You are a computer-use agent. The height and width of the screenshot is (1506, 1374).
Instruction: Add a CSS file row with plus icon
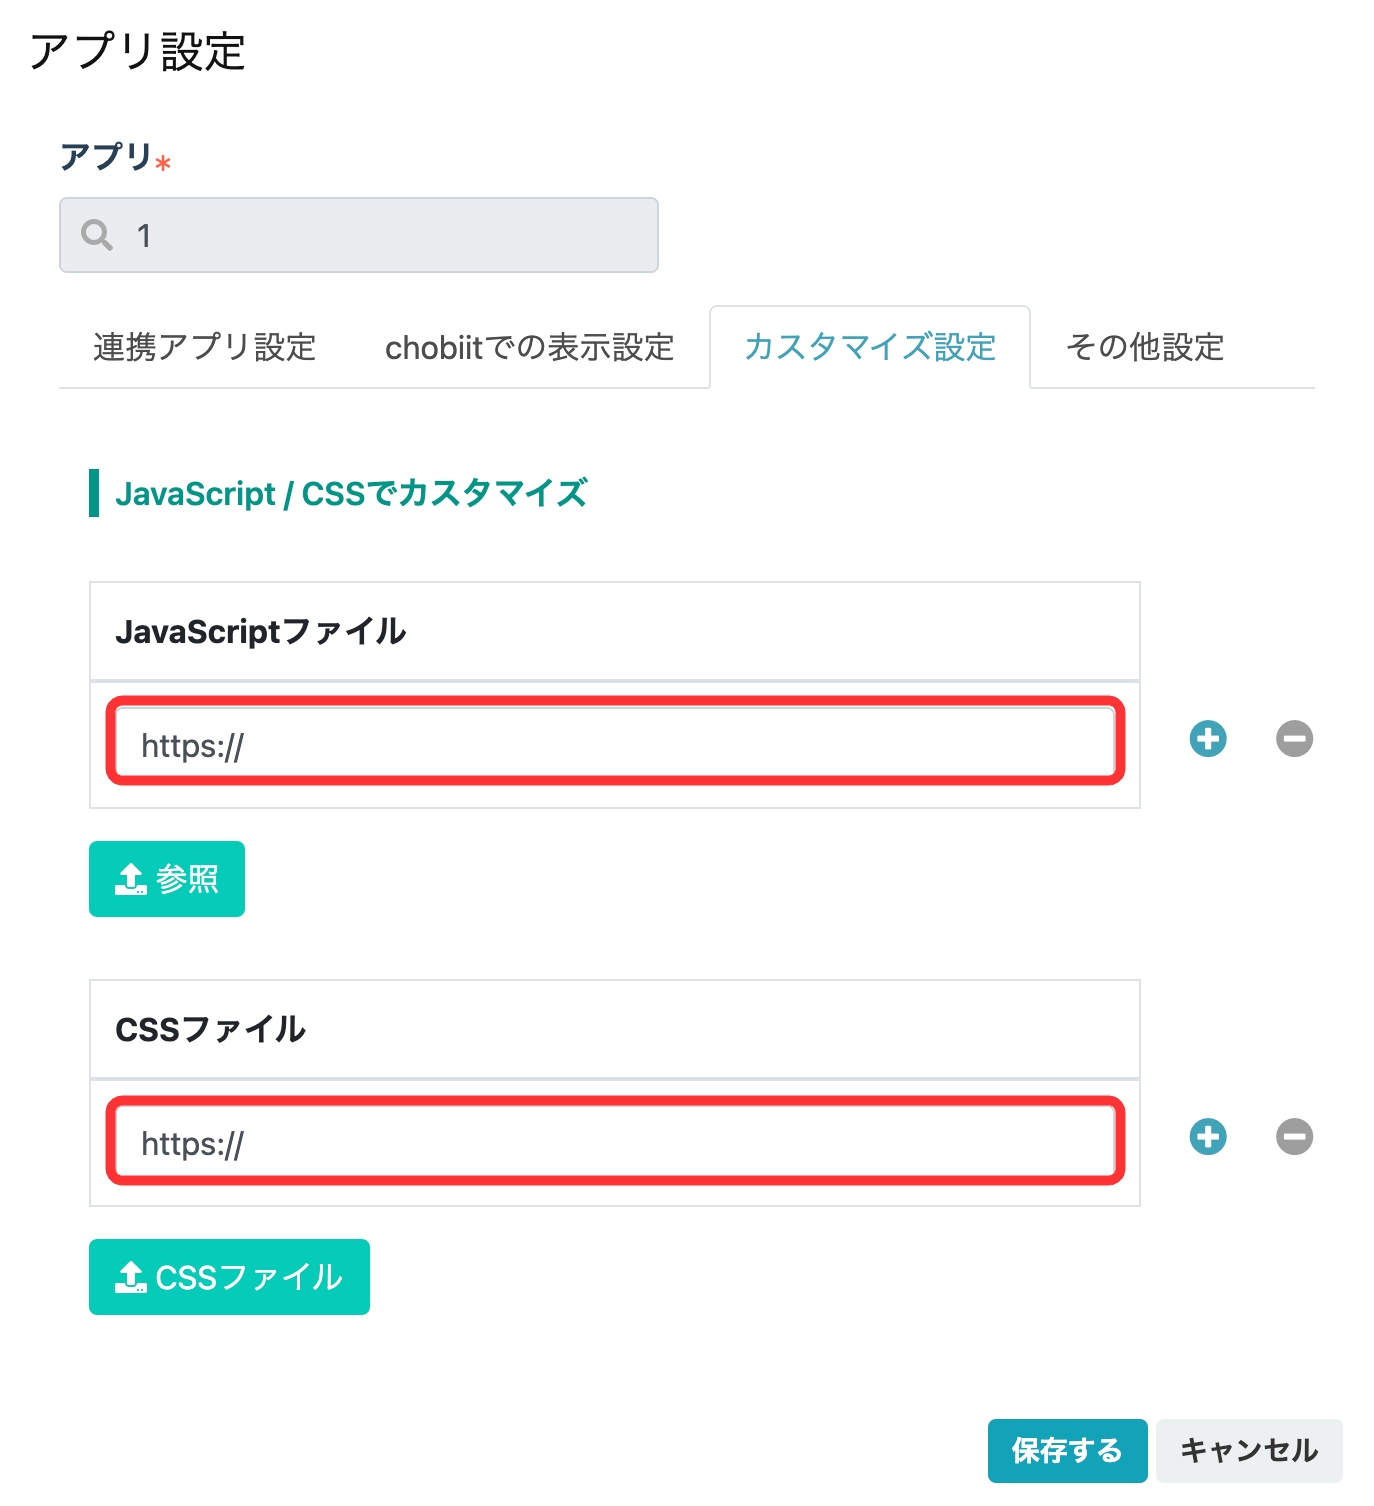coord(1208,1137)
